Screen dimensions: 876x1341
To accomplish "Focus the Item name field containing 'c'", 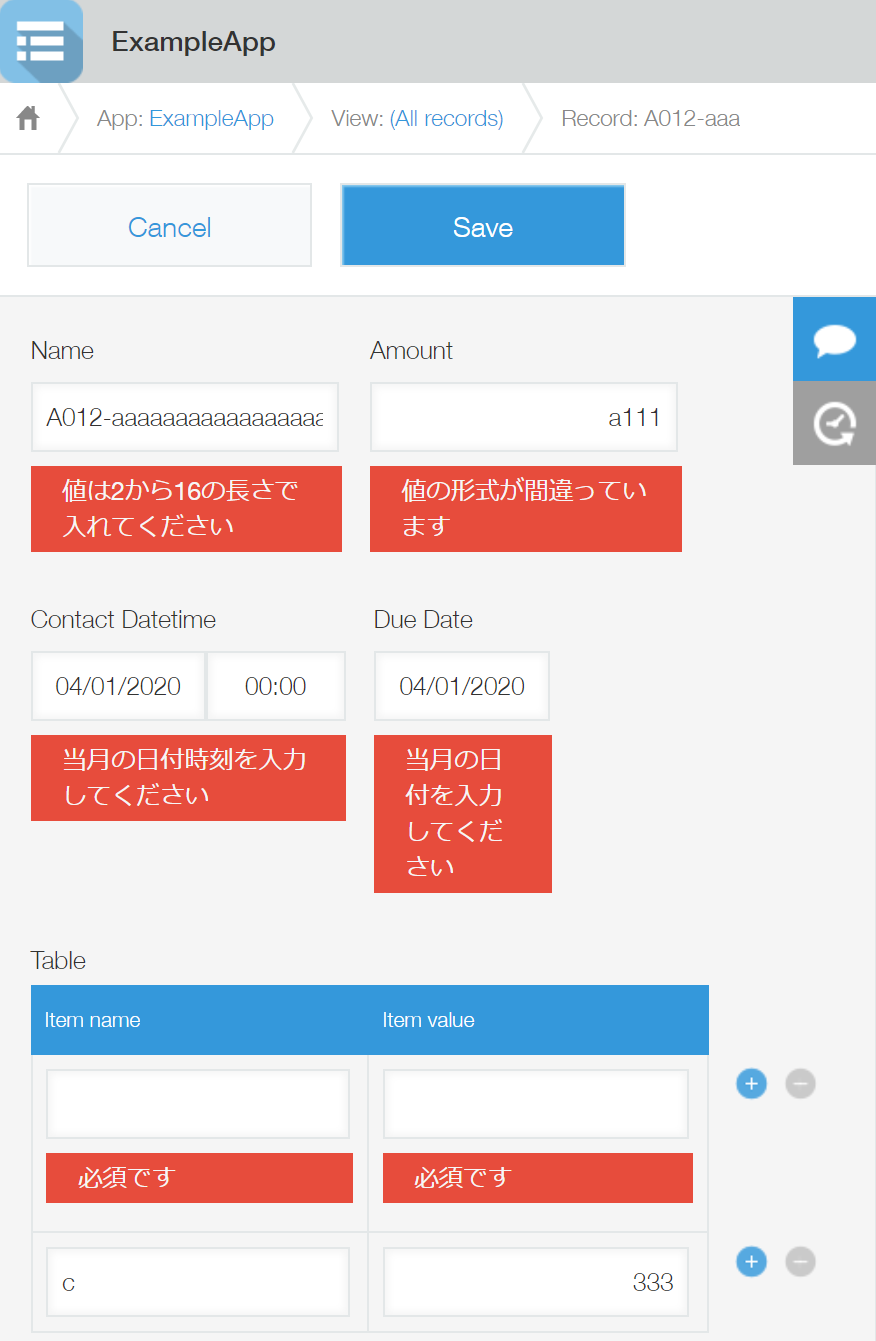I will pyautogui.click(x=197, y=1281).
